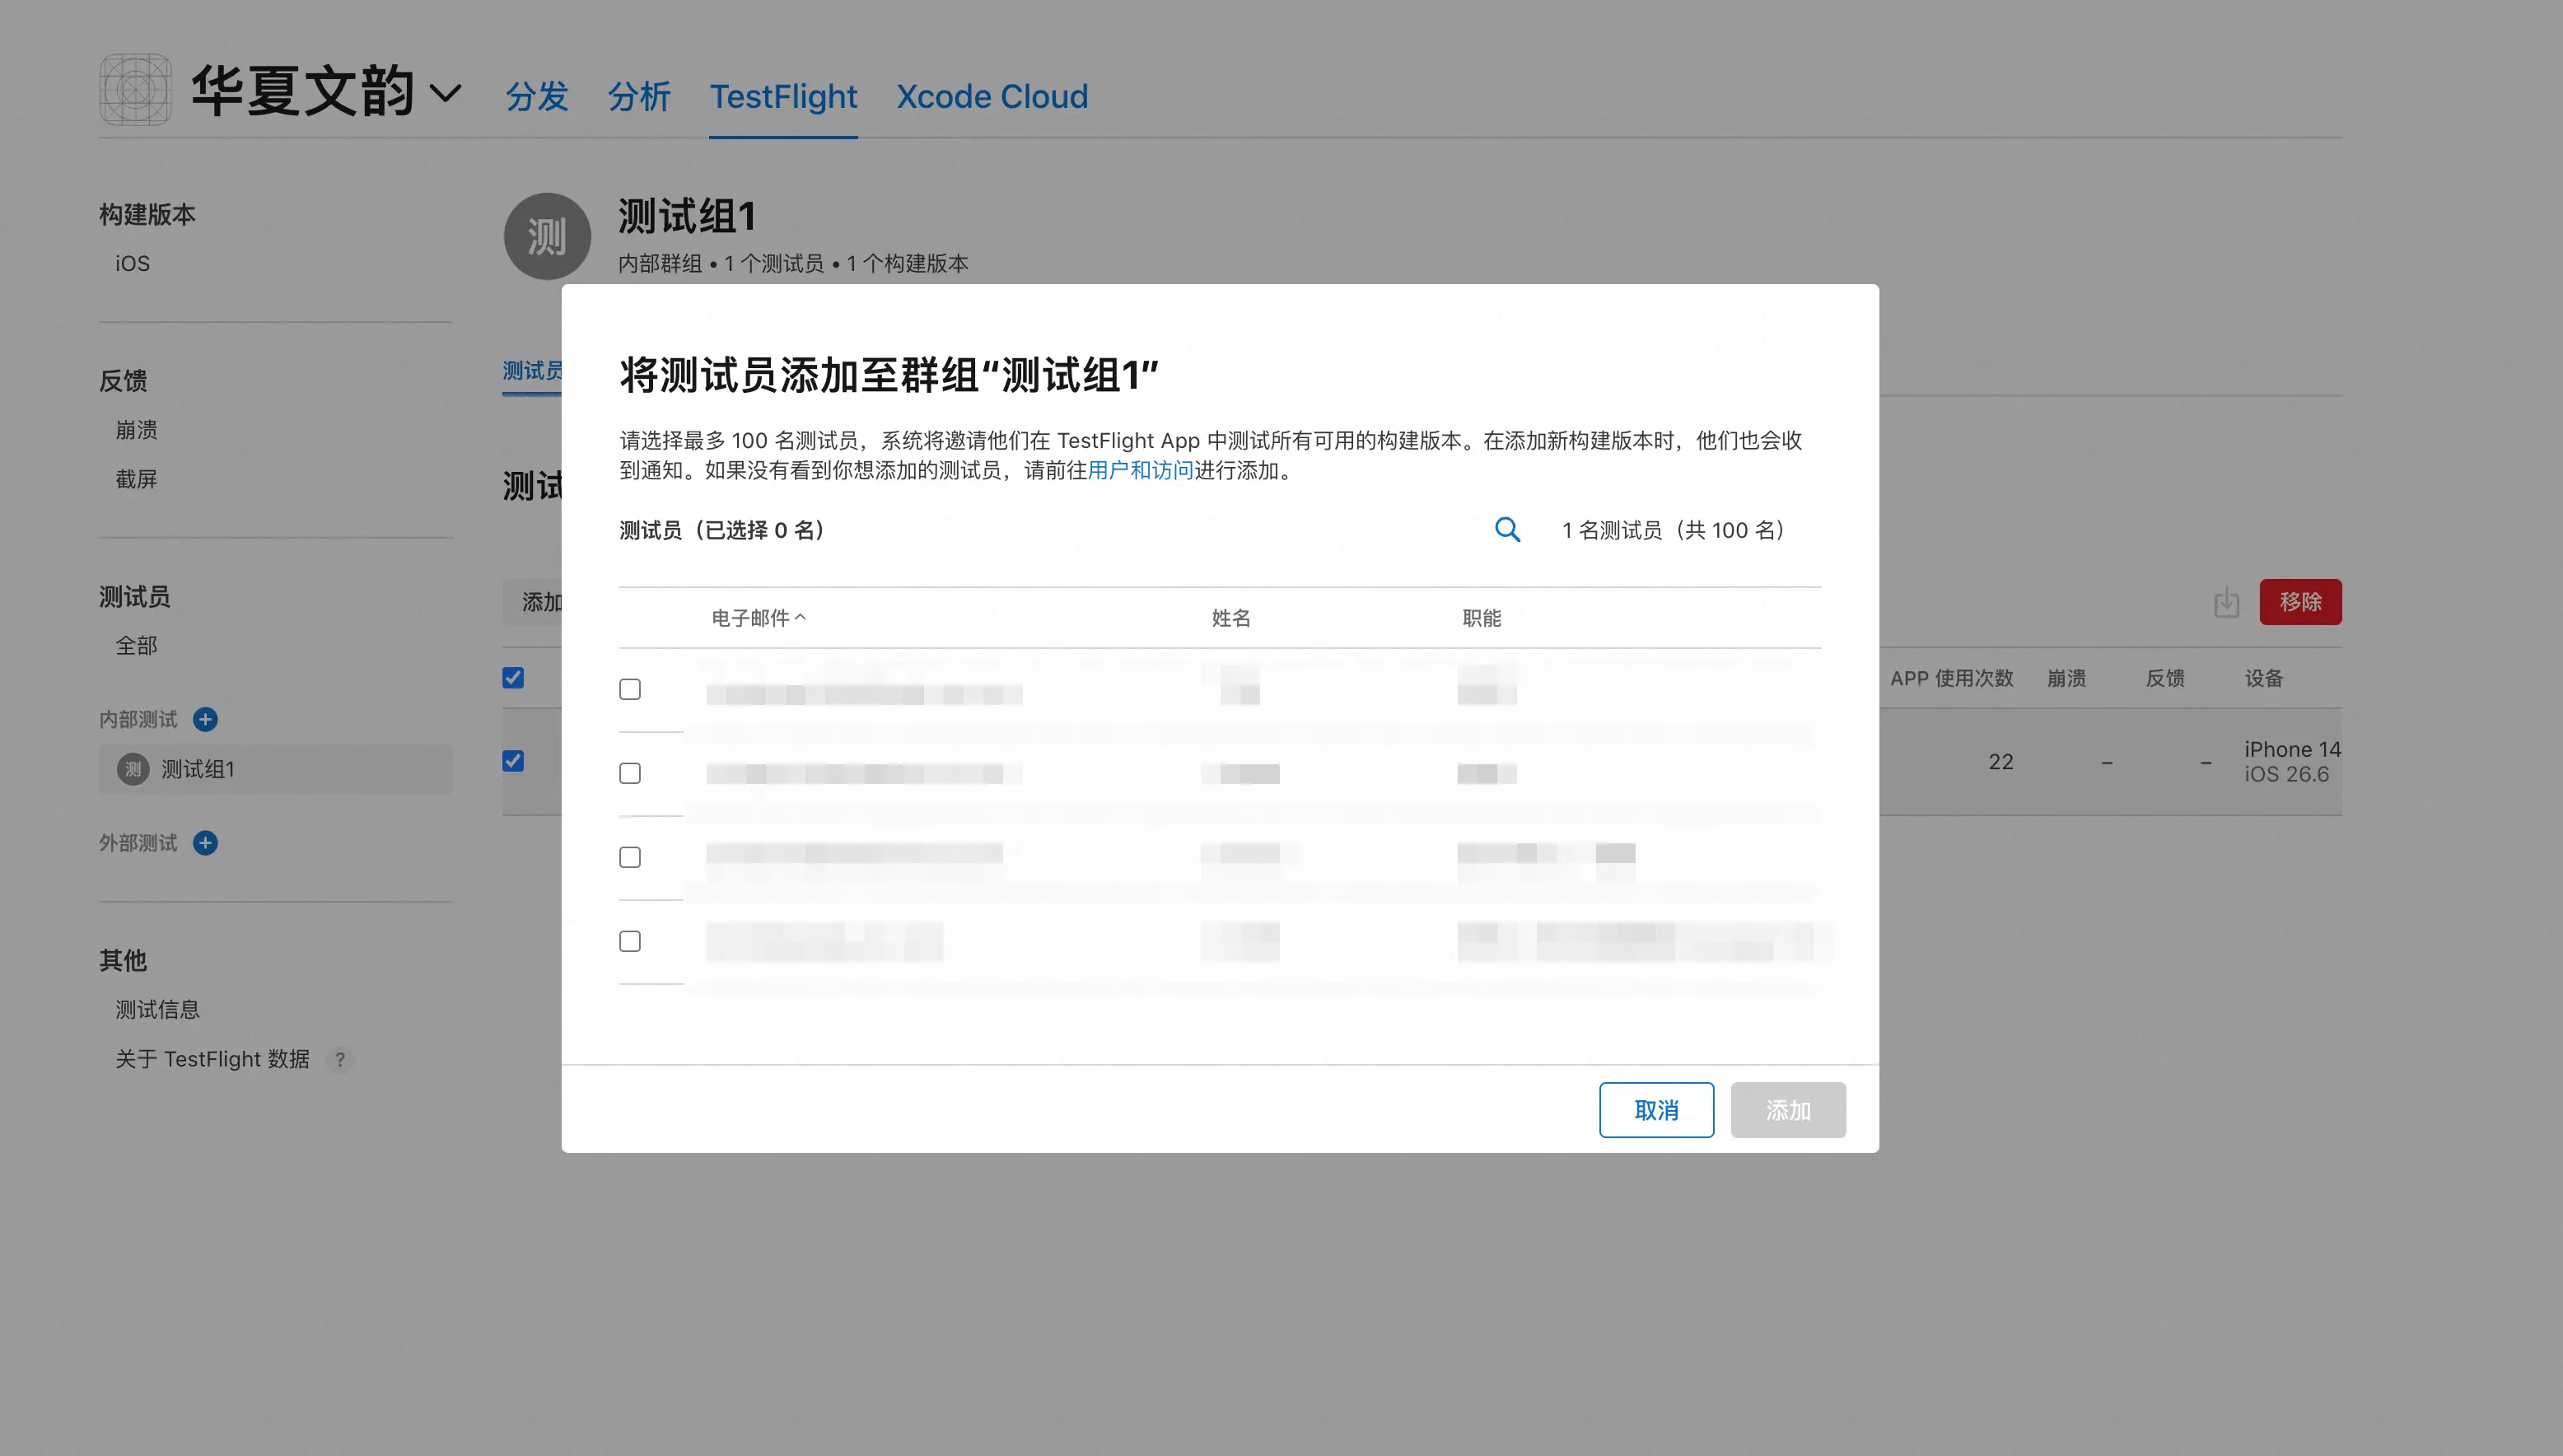Check the fourth tester checkbox in dialog
Image resolution: width=2563 pixels, height=1456 pixels.
[630, 941]
